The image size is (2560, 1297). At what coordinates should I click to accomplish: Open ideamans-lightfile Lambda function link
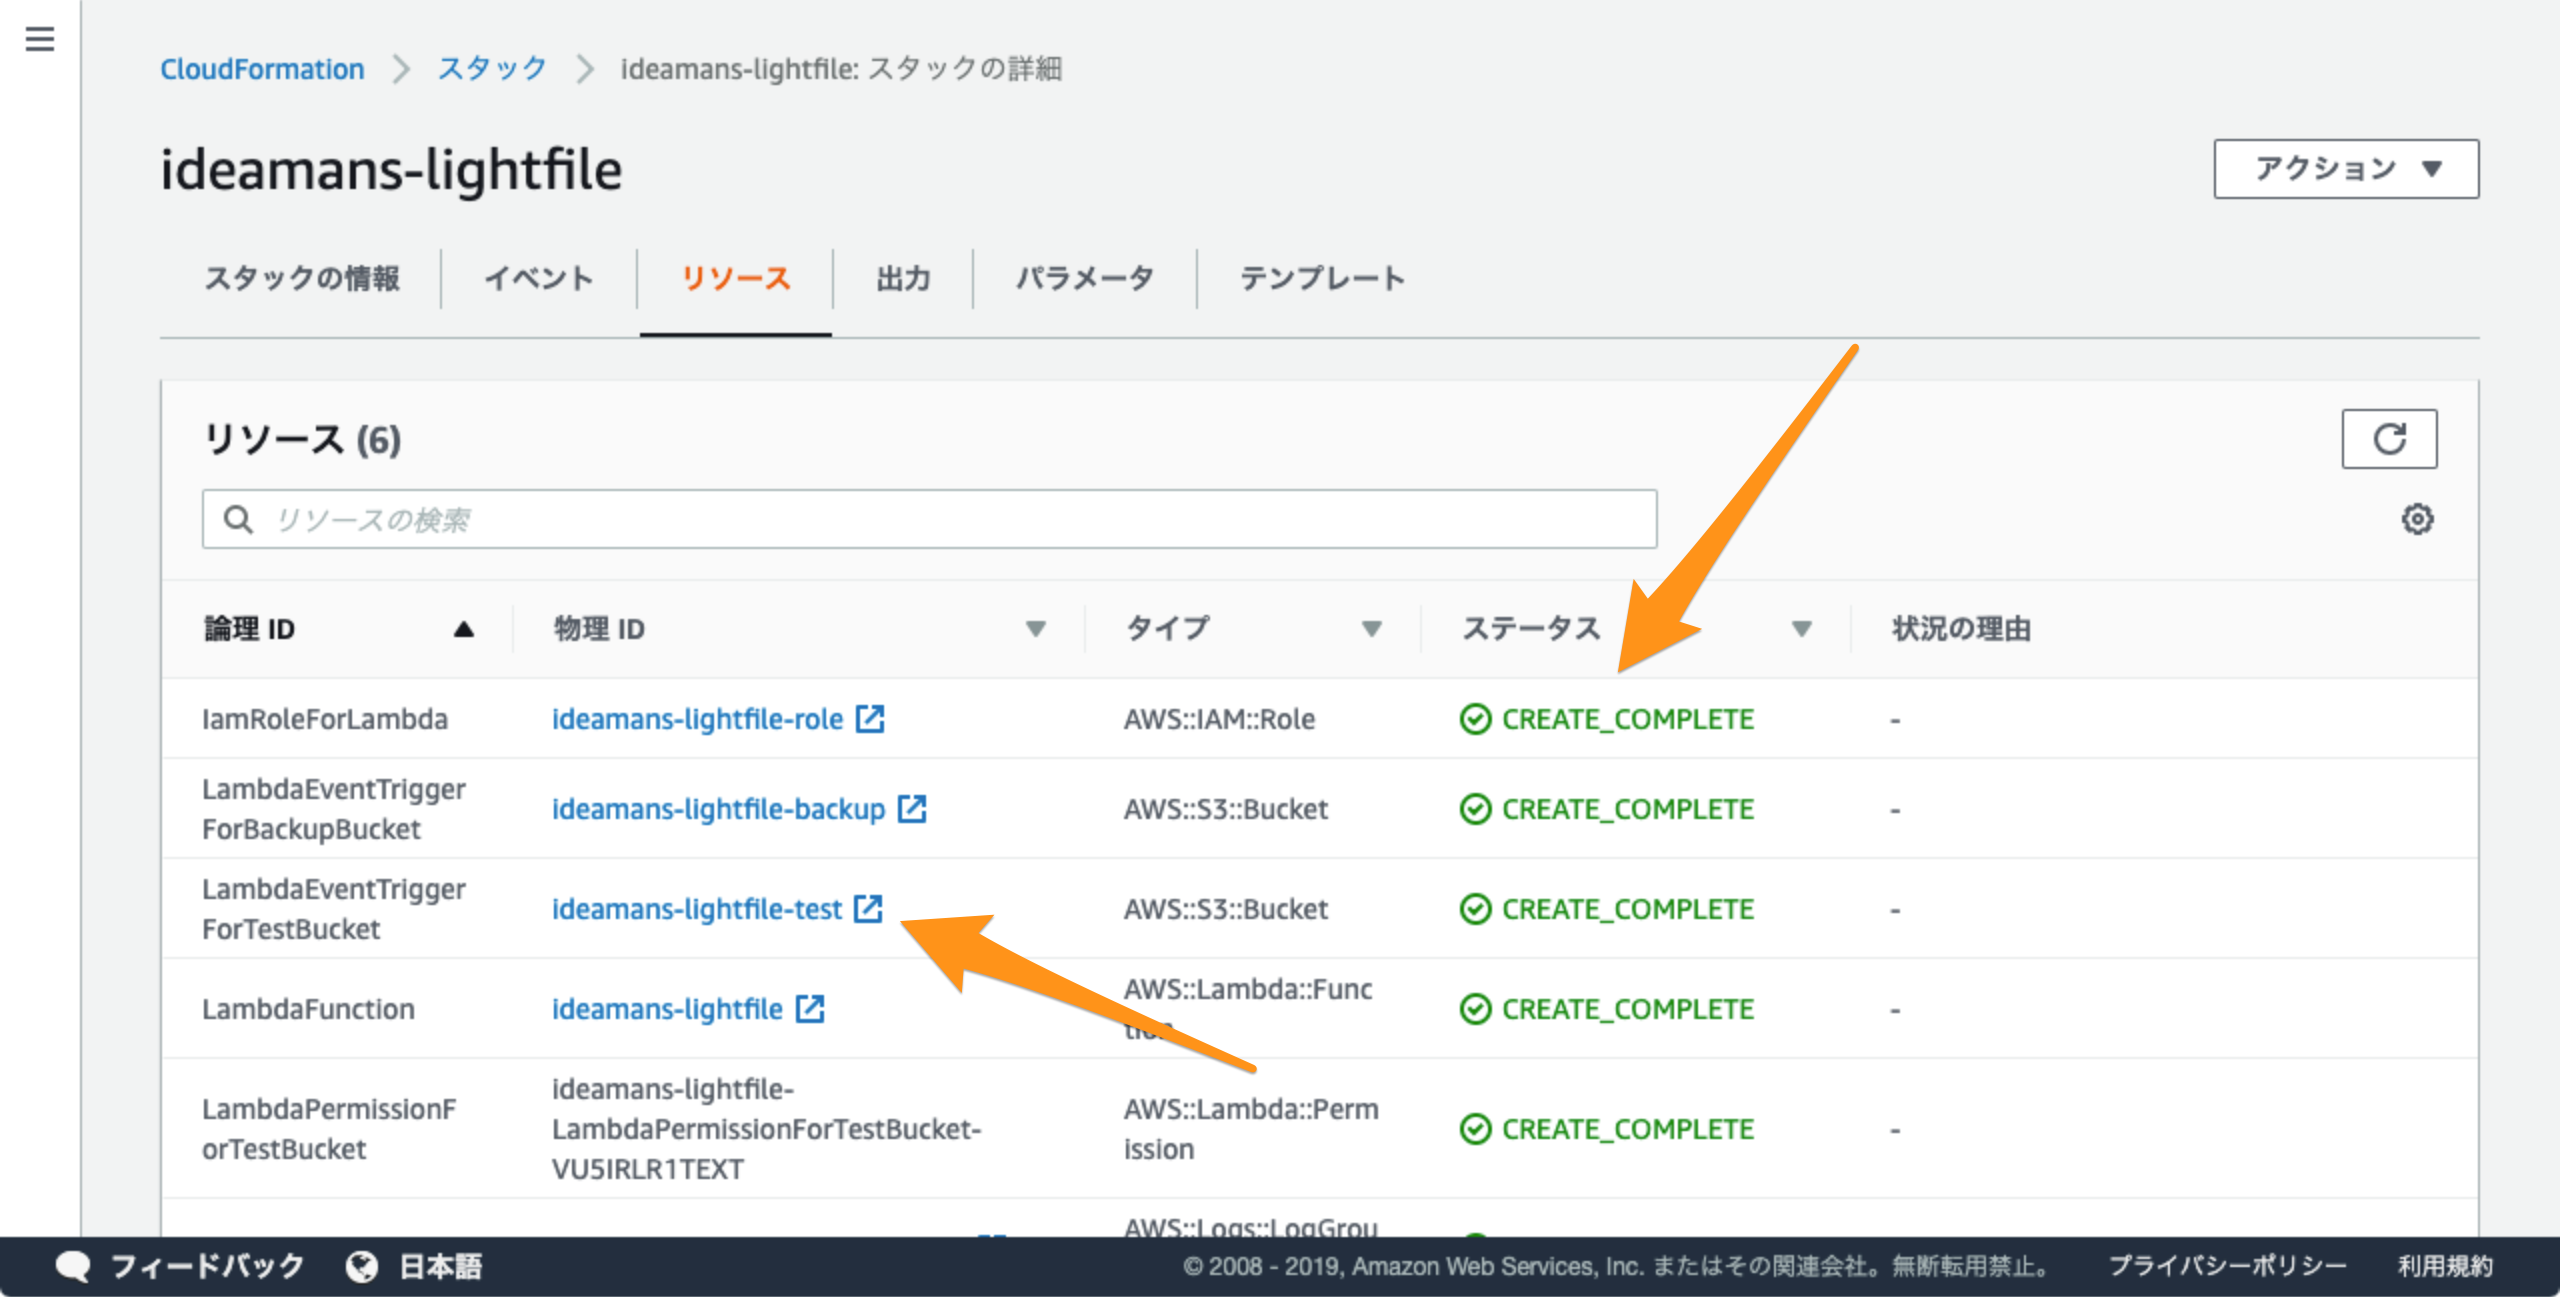(x=667, y=1009)
